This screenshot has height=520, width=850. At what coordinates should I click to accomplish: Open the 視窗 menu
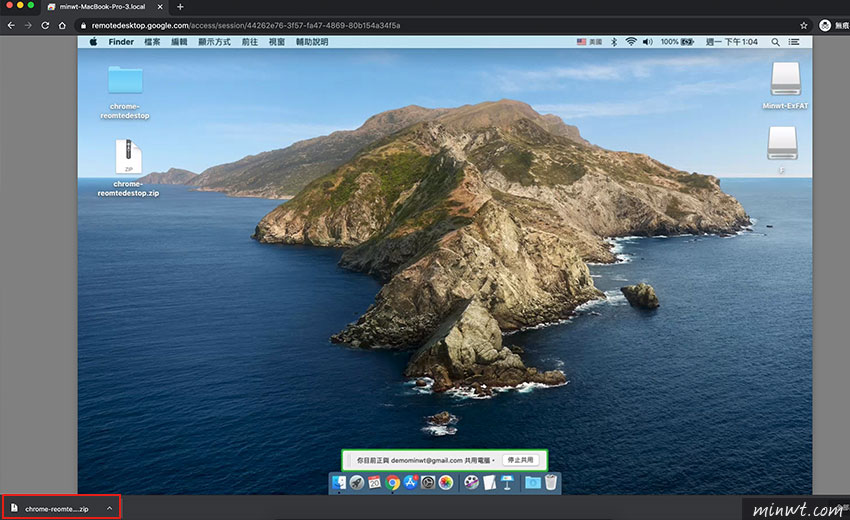coord(277,42)
